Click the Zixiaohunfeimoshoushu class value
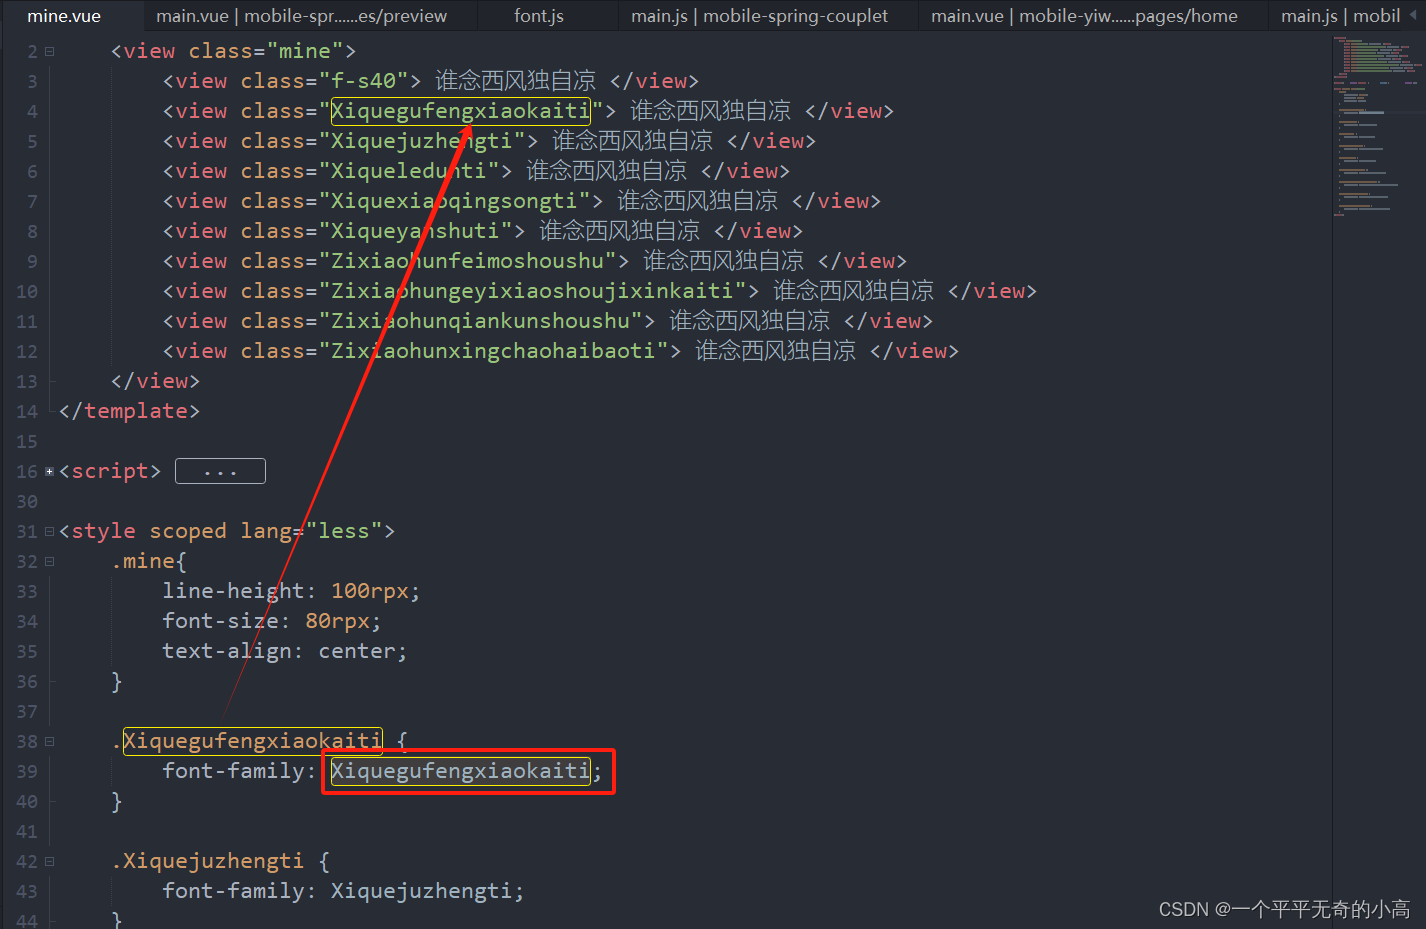 [x=467, y=261]
